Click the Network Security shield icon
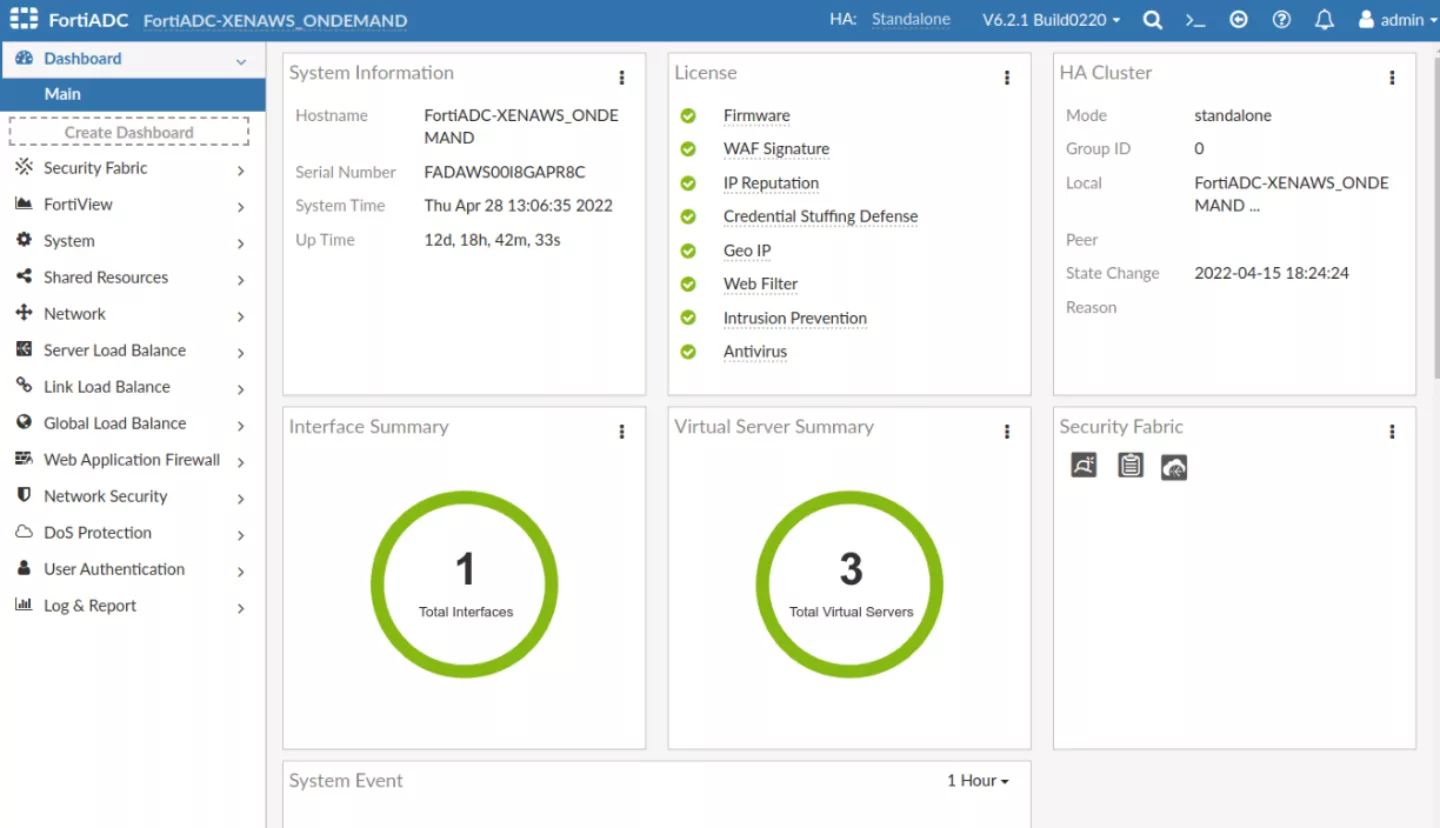Viewport: 1440px width, 828px height. pos(24,495)
